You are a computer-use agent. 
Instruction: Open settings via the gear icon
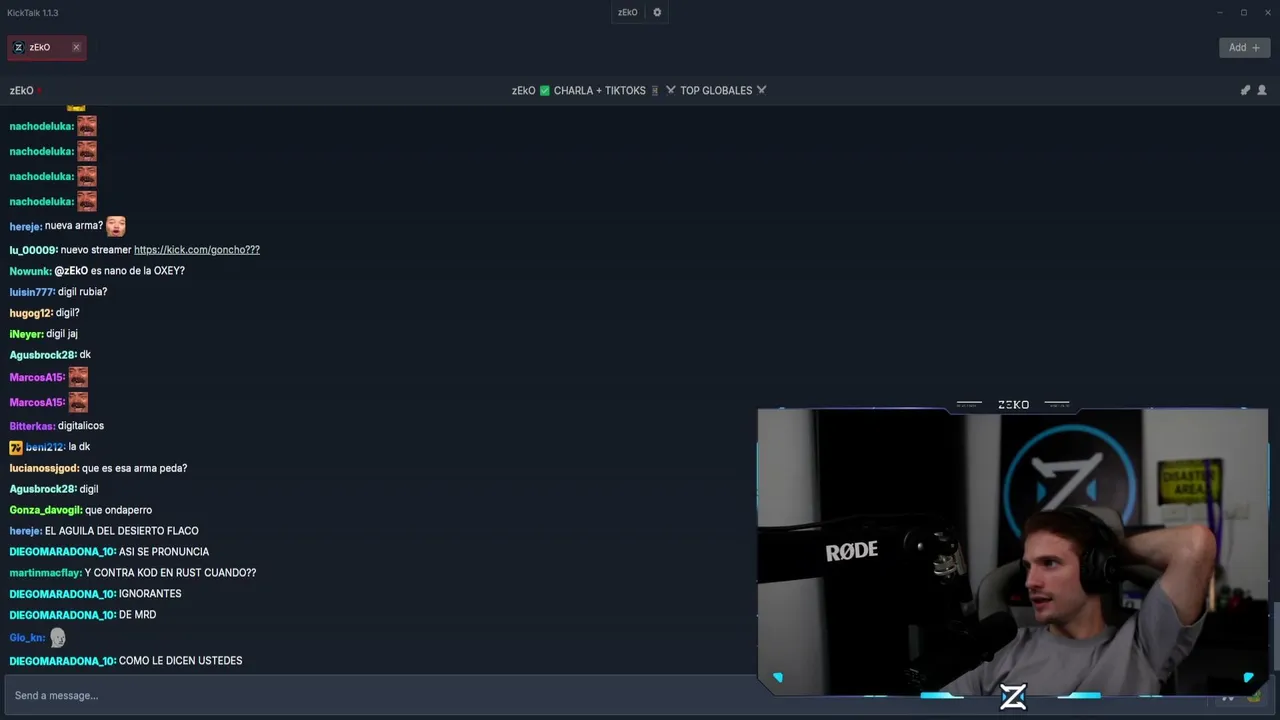pos(657,13)
